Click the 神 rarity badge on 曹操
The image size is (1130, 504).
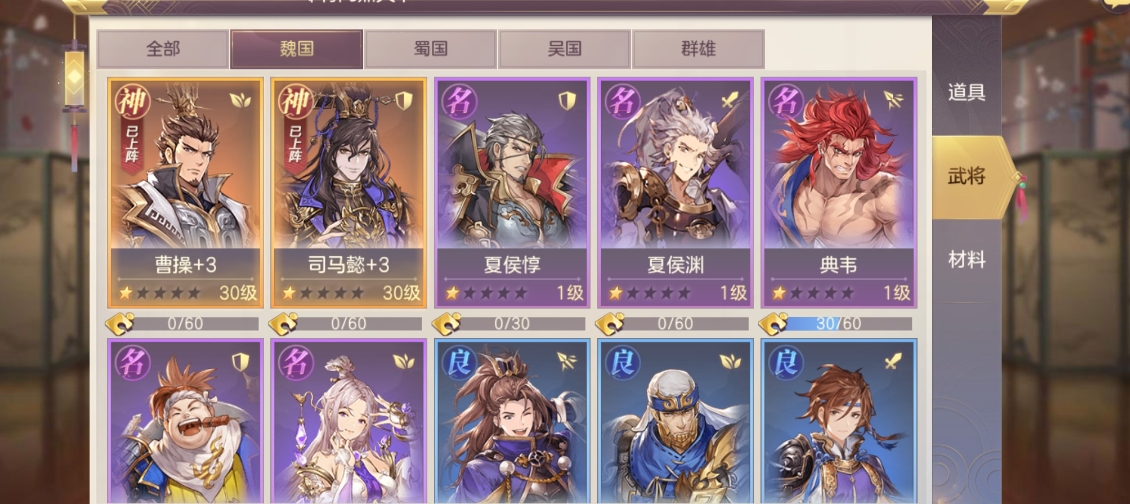pyautogui.click(x=133, y=103)
